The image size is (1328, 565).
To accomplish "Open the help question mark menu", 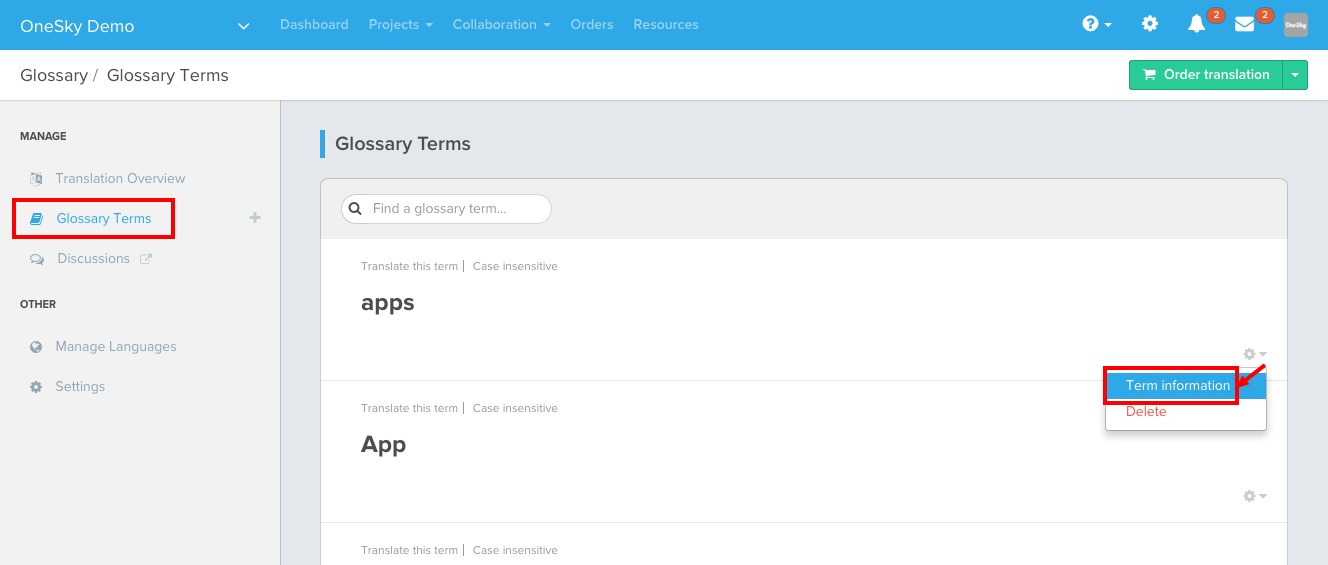I will pos(1097,24).
